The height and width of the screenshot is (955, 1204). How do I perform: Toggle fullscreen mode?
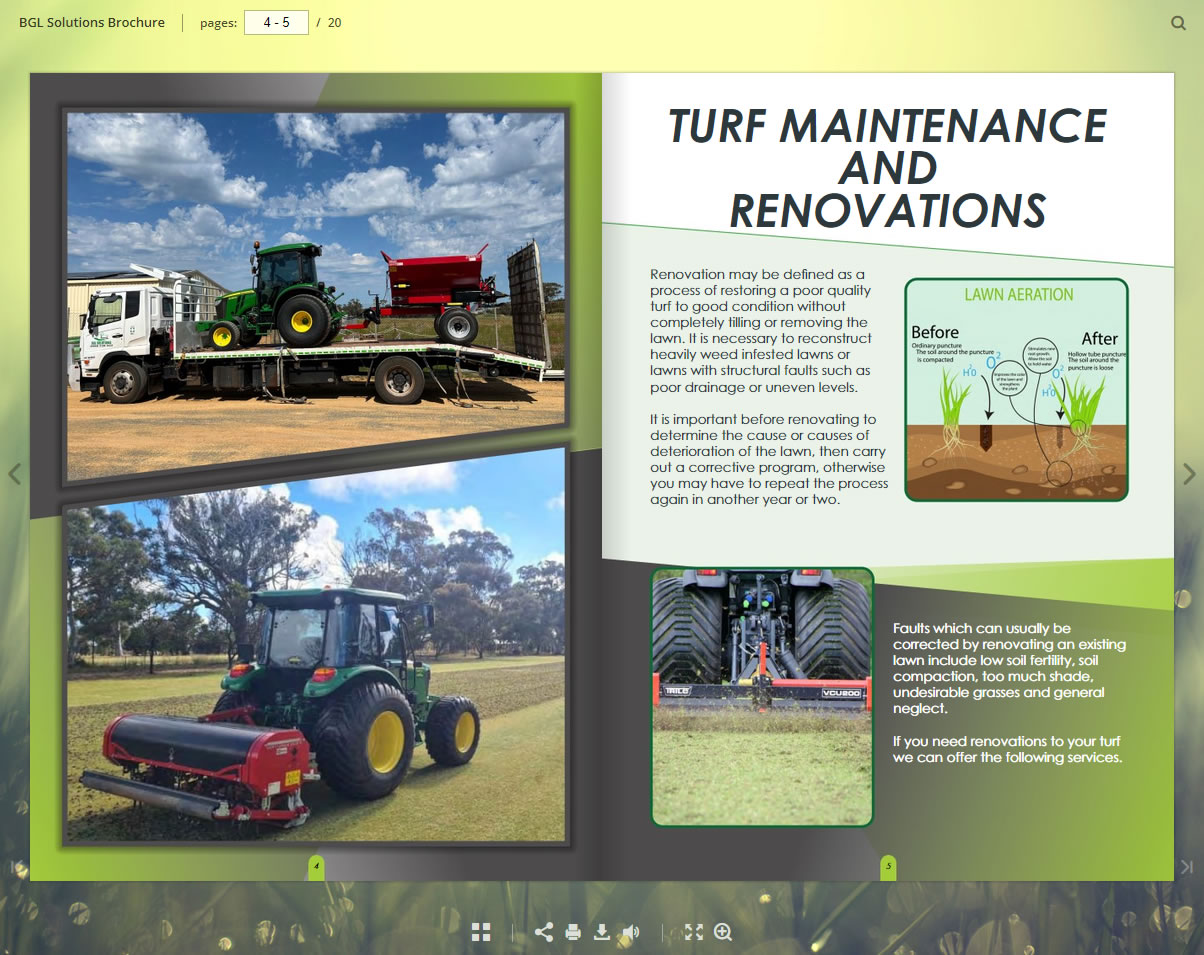[x=693, y=932]
